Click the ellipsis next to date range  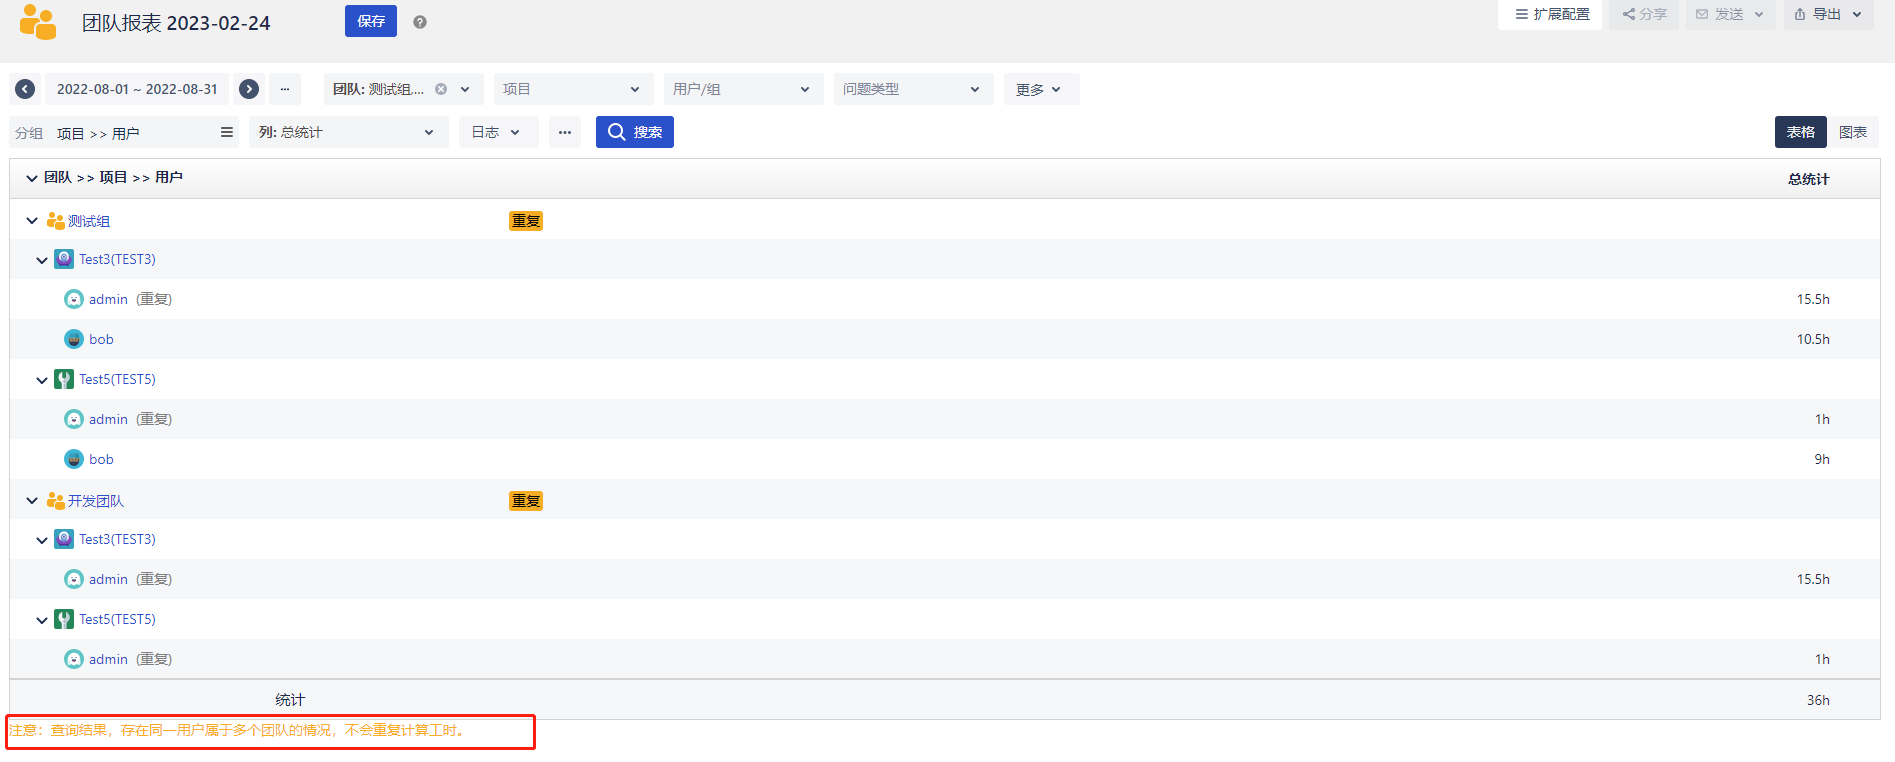[285, 89]
